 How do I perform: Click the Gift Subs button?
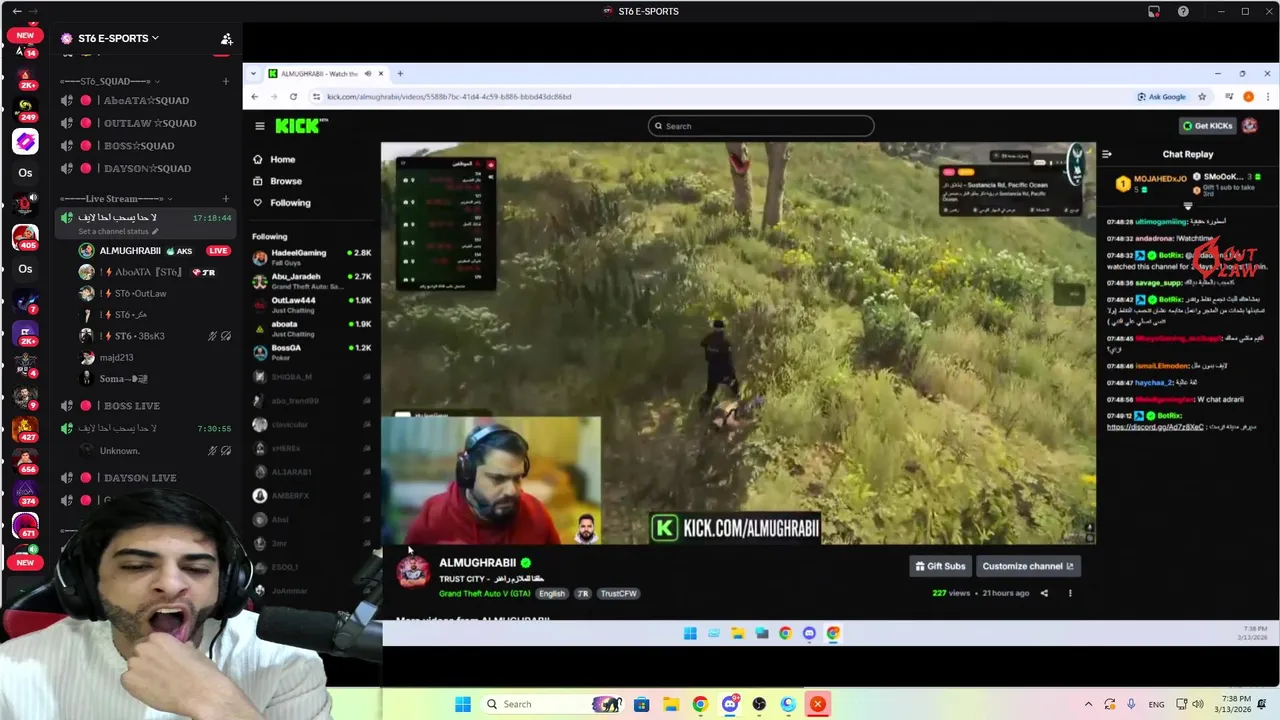point(940,566)
